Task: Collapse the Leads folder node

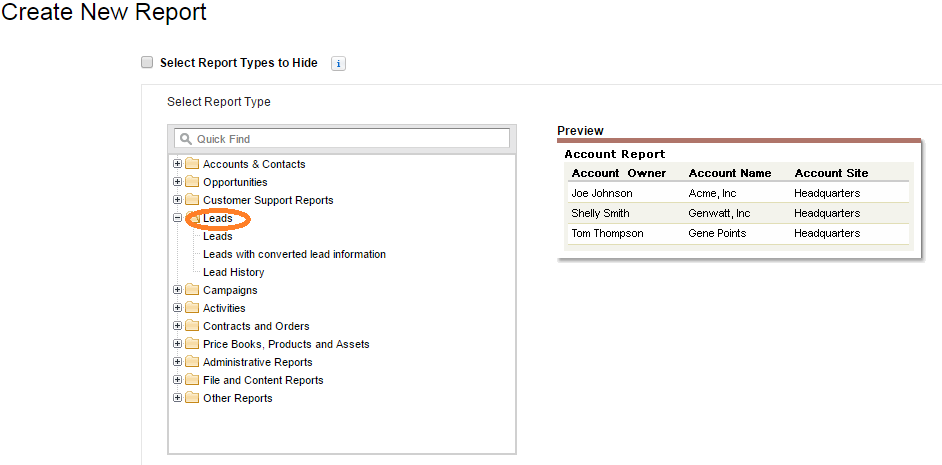Action: (178, 218)
